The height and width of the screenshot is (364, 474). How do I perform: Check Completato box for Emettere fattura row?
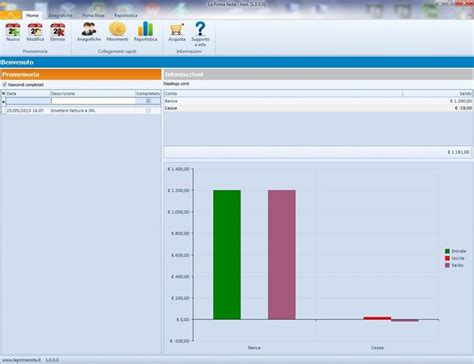click(x=148, y=110)
